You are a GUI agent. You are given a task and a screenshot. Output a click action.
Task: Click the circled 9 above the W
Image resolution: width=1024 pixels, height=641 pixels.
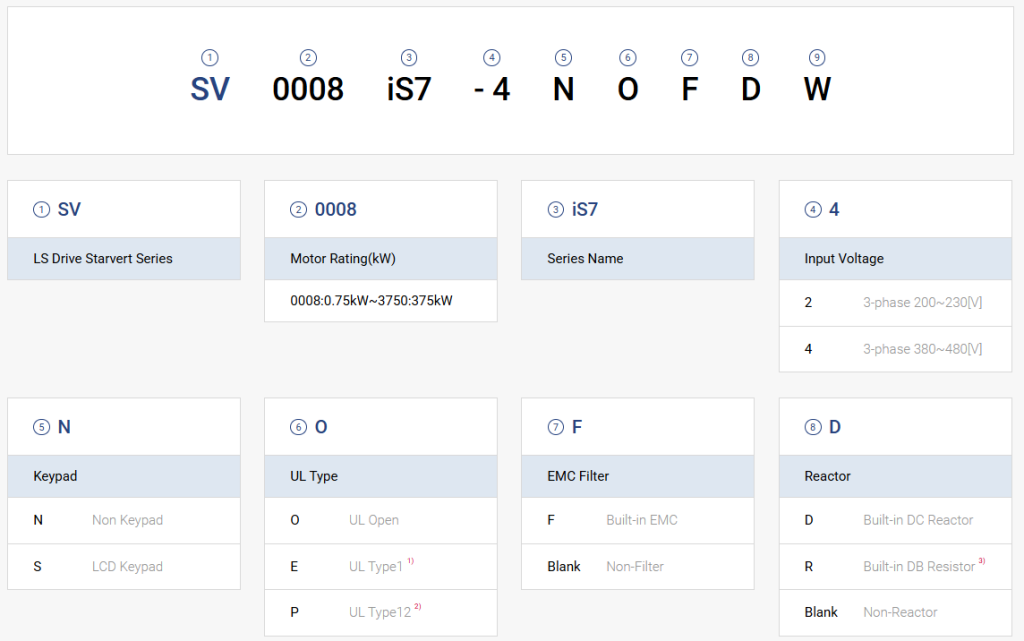click(x=817, y=57)
